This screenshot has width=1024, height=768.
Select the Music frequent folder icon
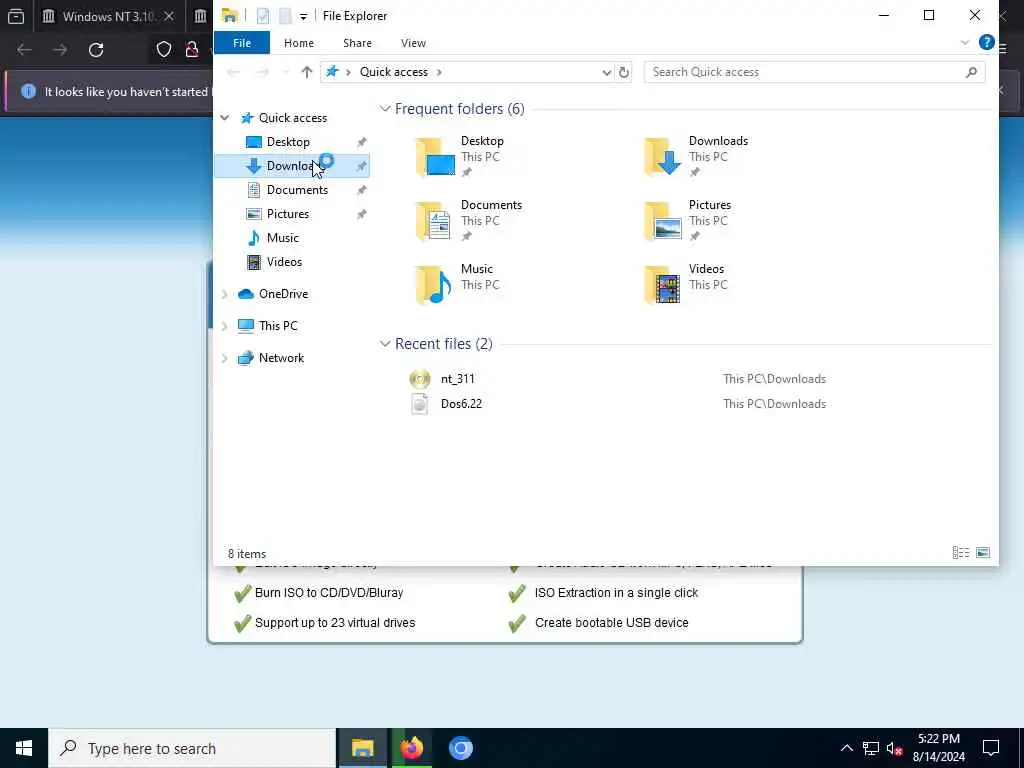pyautogui.click(x=434, y=285)
